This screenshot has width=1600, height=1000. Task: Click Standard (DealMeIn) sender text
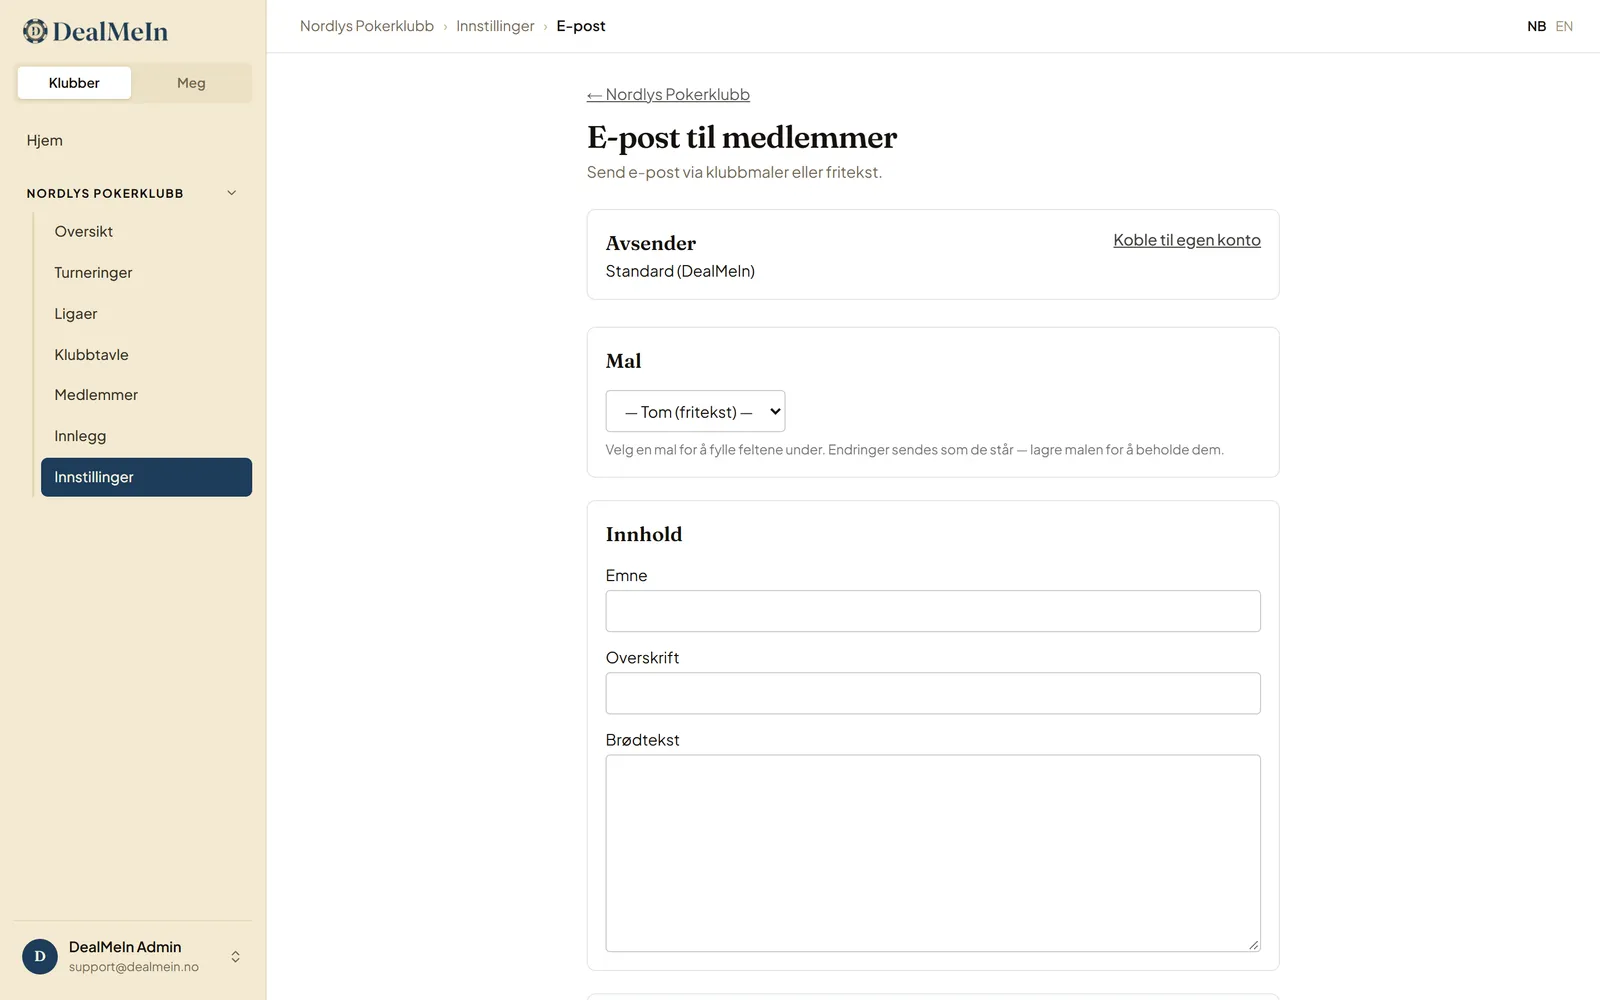pyautogui.click(x=680, y=271)
